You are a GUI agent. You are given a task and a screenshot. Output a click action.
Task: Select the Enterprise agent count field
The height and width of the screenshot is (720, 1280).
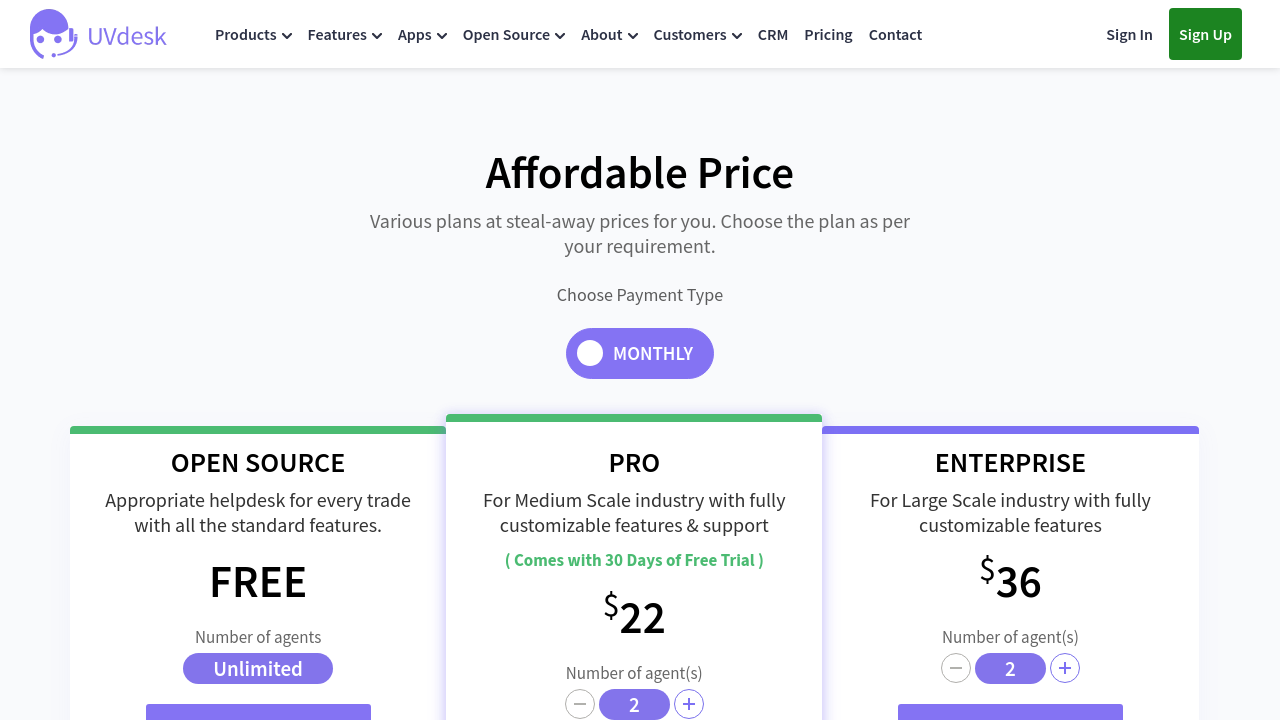click(x=1010, y=669)
